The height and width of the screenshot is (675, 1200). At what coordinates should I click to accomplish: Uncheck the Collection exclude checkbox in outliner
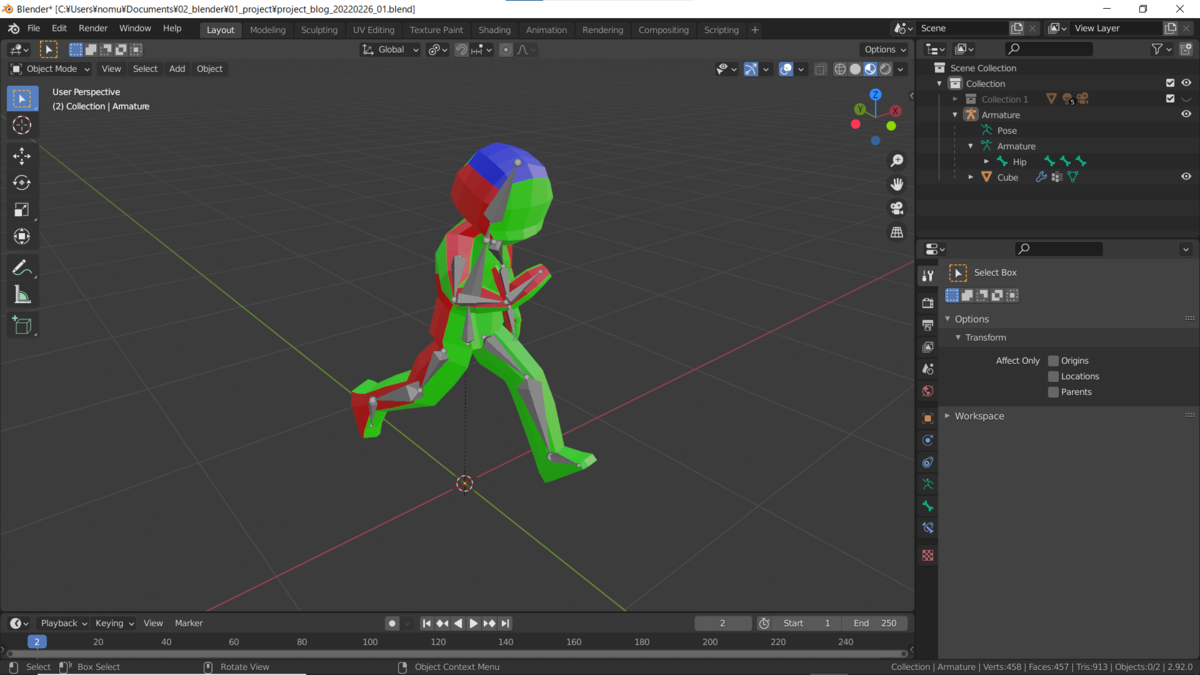pos(1170,84)
